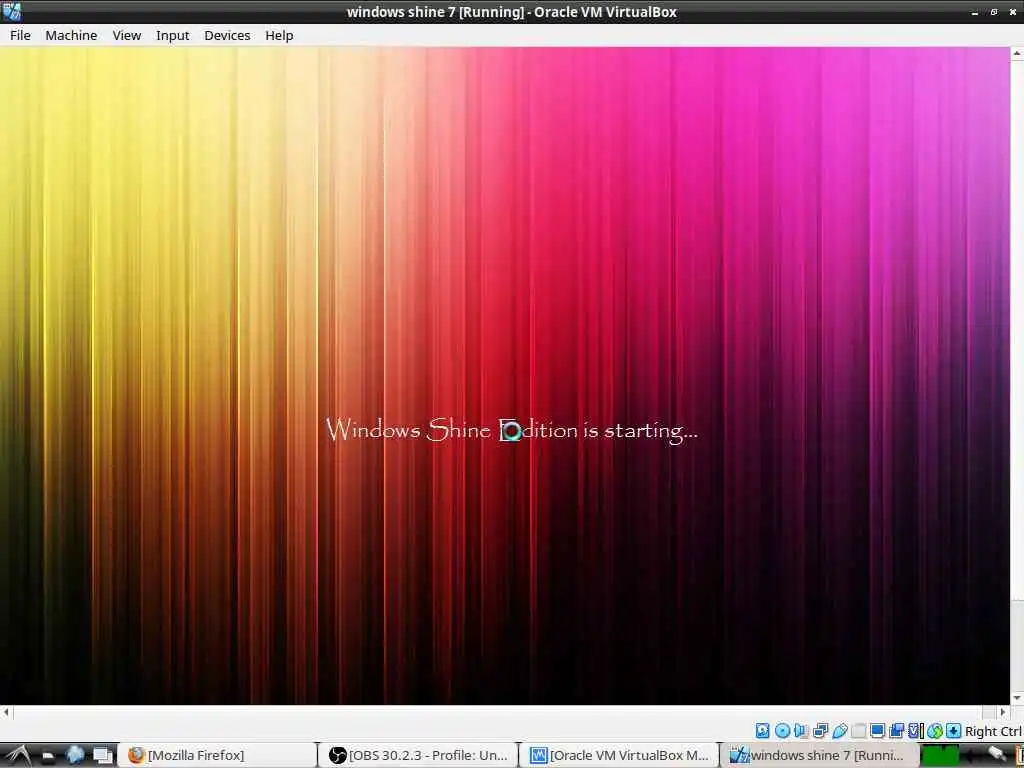Open the Machine menu
1024x768 pixels.
pos(71,35)
